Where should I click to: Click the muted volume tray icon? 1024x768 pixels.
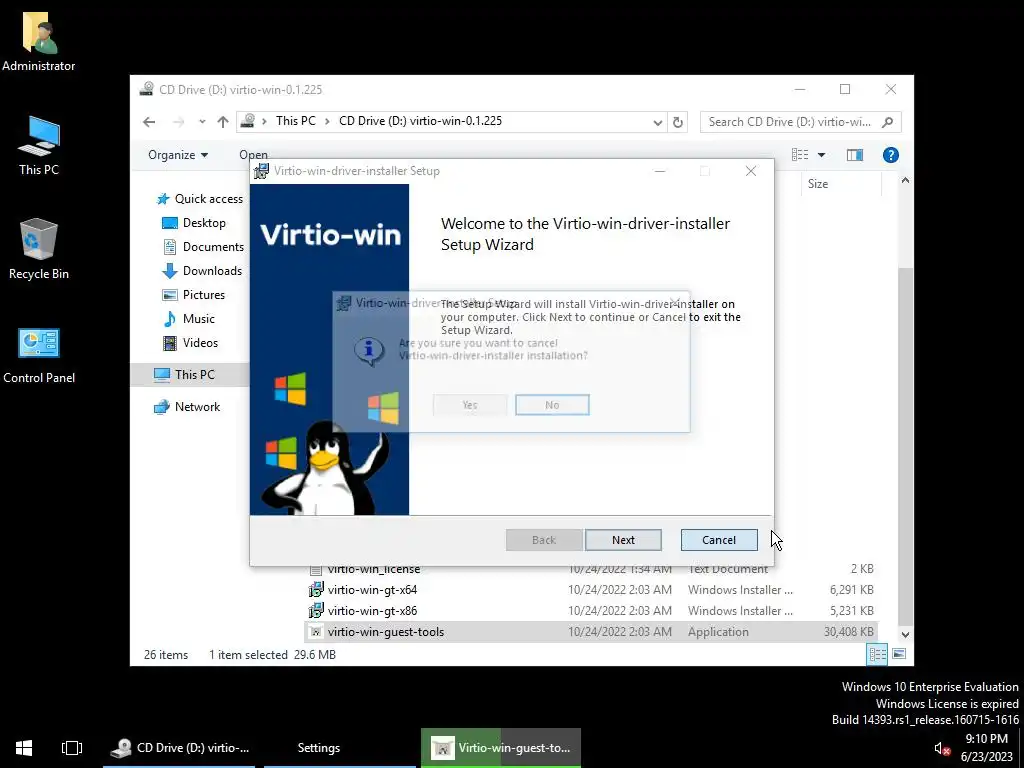point(941,748)
